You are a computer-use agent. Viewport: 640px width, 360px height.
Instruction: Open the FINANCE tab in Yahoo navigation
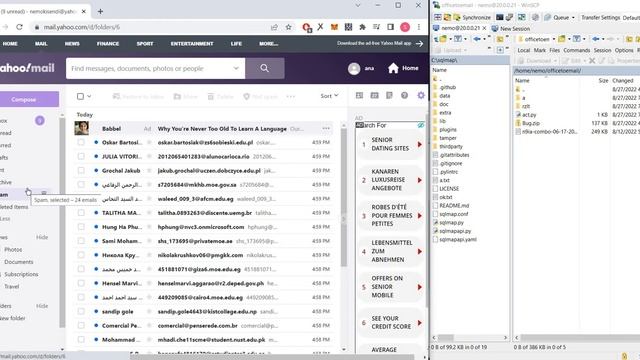108,44
